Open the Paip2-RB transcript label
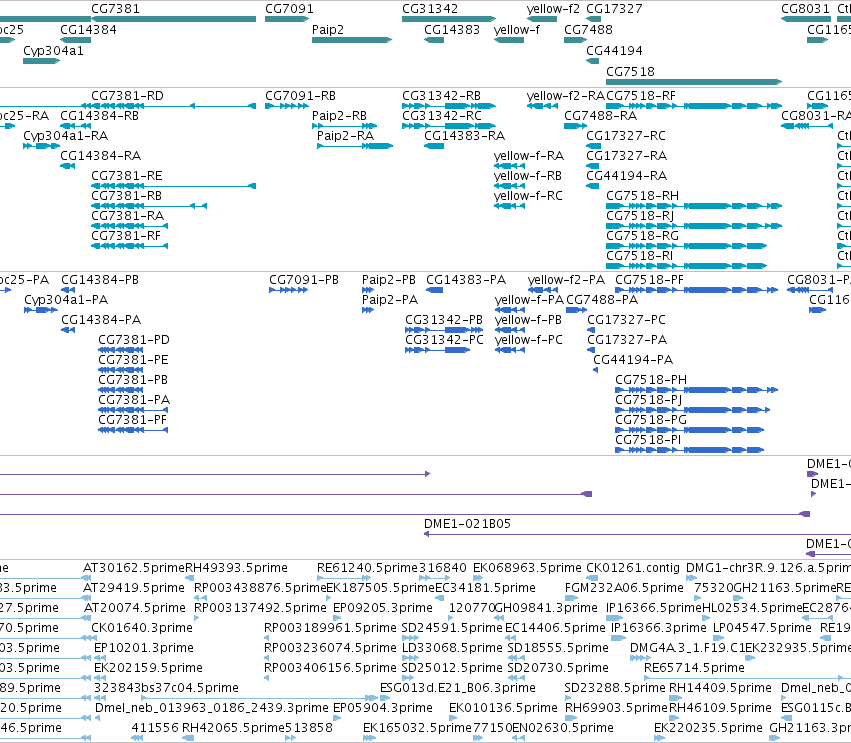Screen dimensions: 851x743 (x=339, y=116)
